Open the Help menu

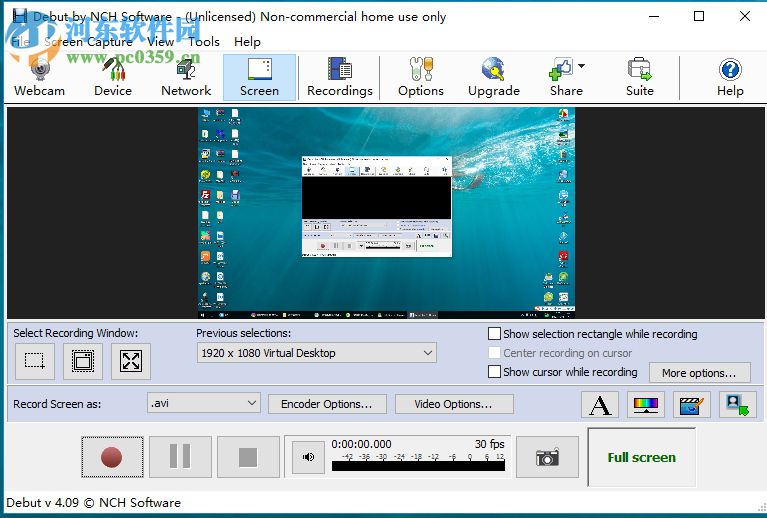coord(247,42)
